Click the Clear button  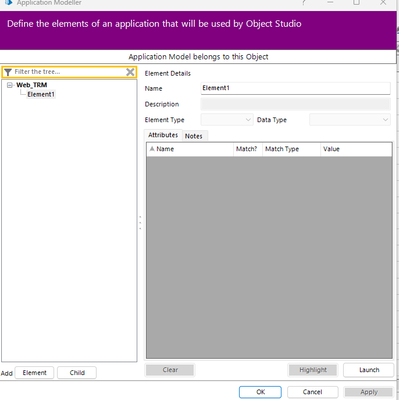coord(170,370)
